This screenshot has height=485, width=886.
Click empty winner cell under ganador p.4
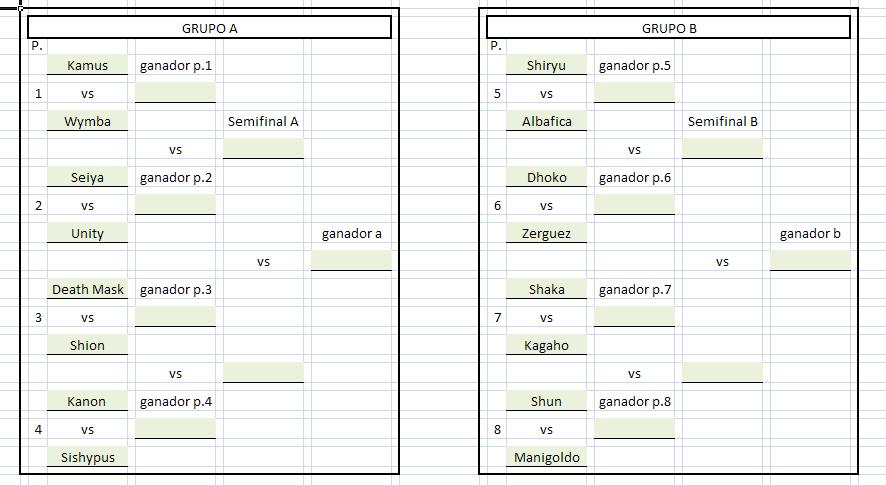(x=175, y=428)
